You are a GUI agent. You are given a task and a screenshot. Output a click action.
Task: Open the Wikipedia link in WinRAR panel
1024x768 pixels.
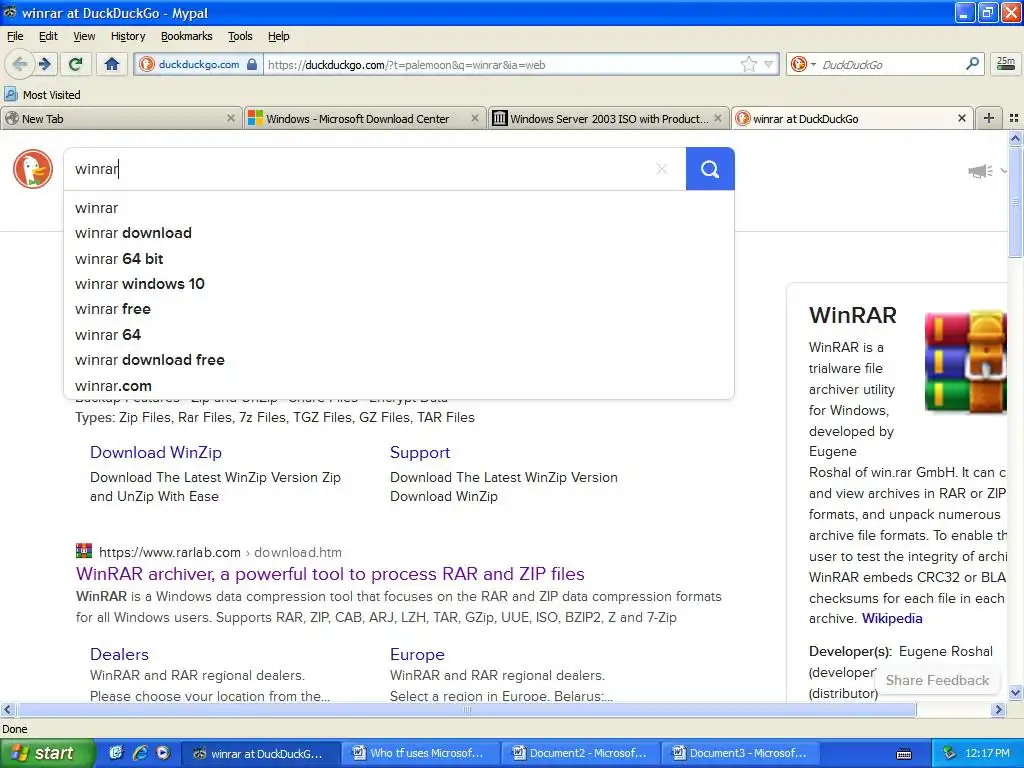click(892, 618)
